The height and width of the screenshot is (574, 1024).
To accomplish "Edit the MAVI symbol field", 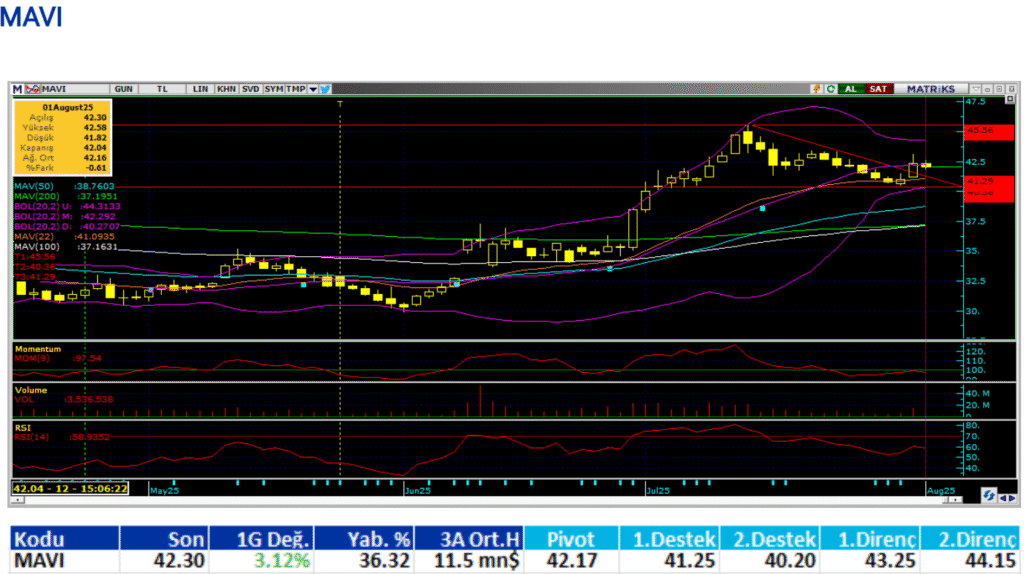I will pyautogui.click(x=74, y=89).
